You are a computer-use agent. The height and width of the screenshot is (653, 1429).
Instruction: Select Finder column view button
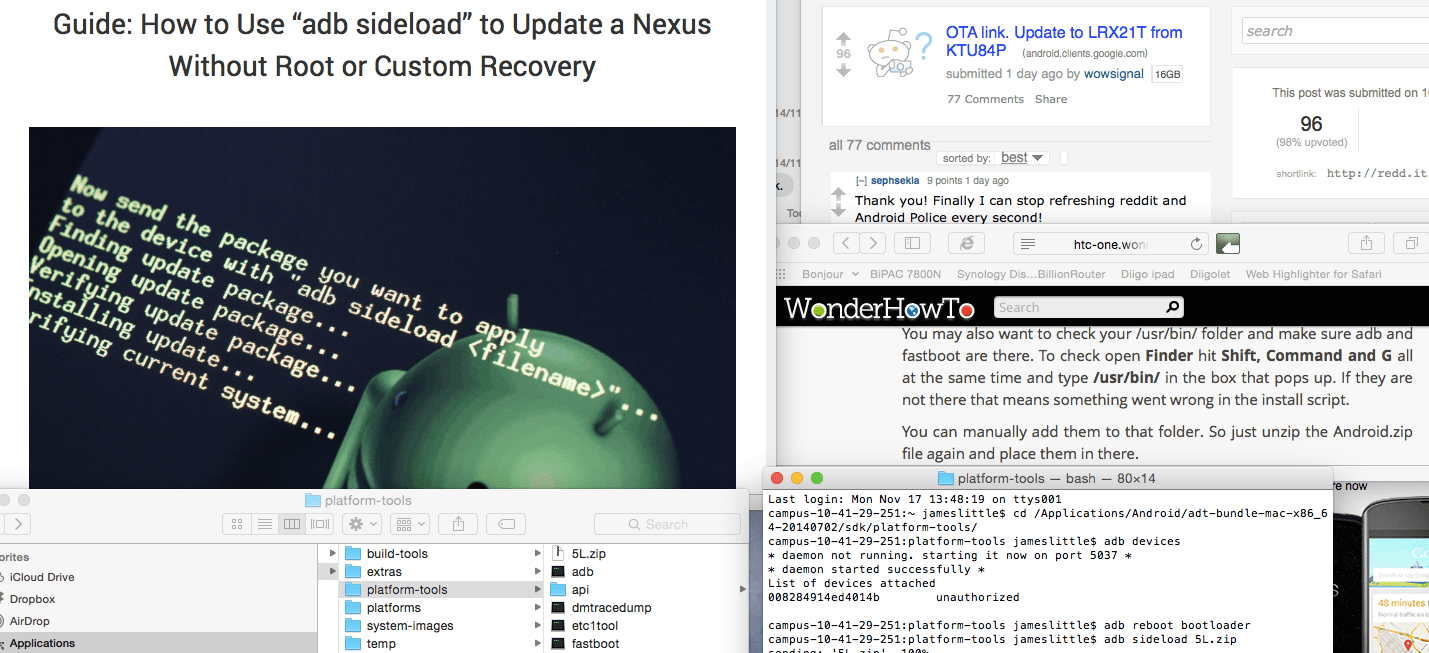292,524
